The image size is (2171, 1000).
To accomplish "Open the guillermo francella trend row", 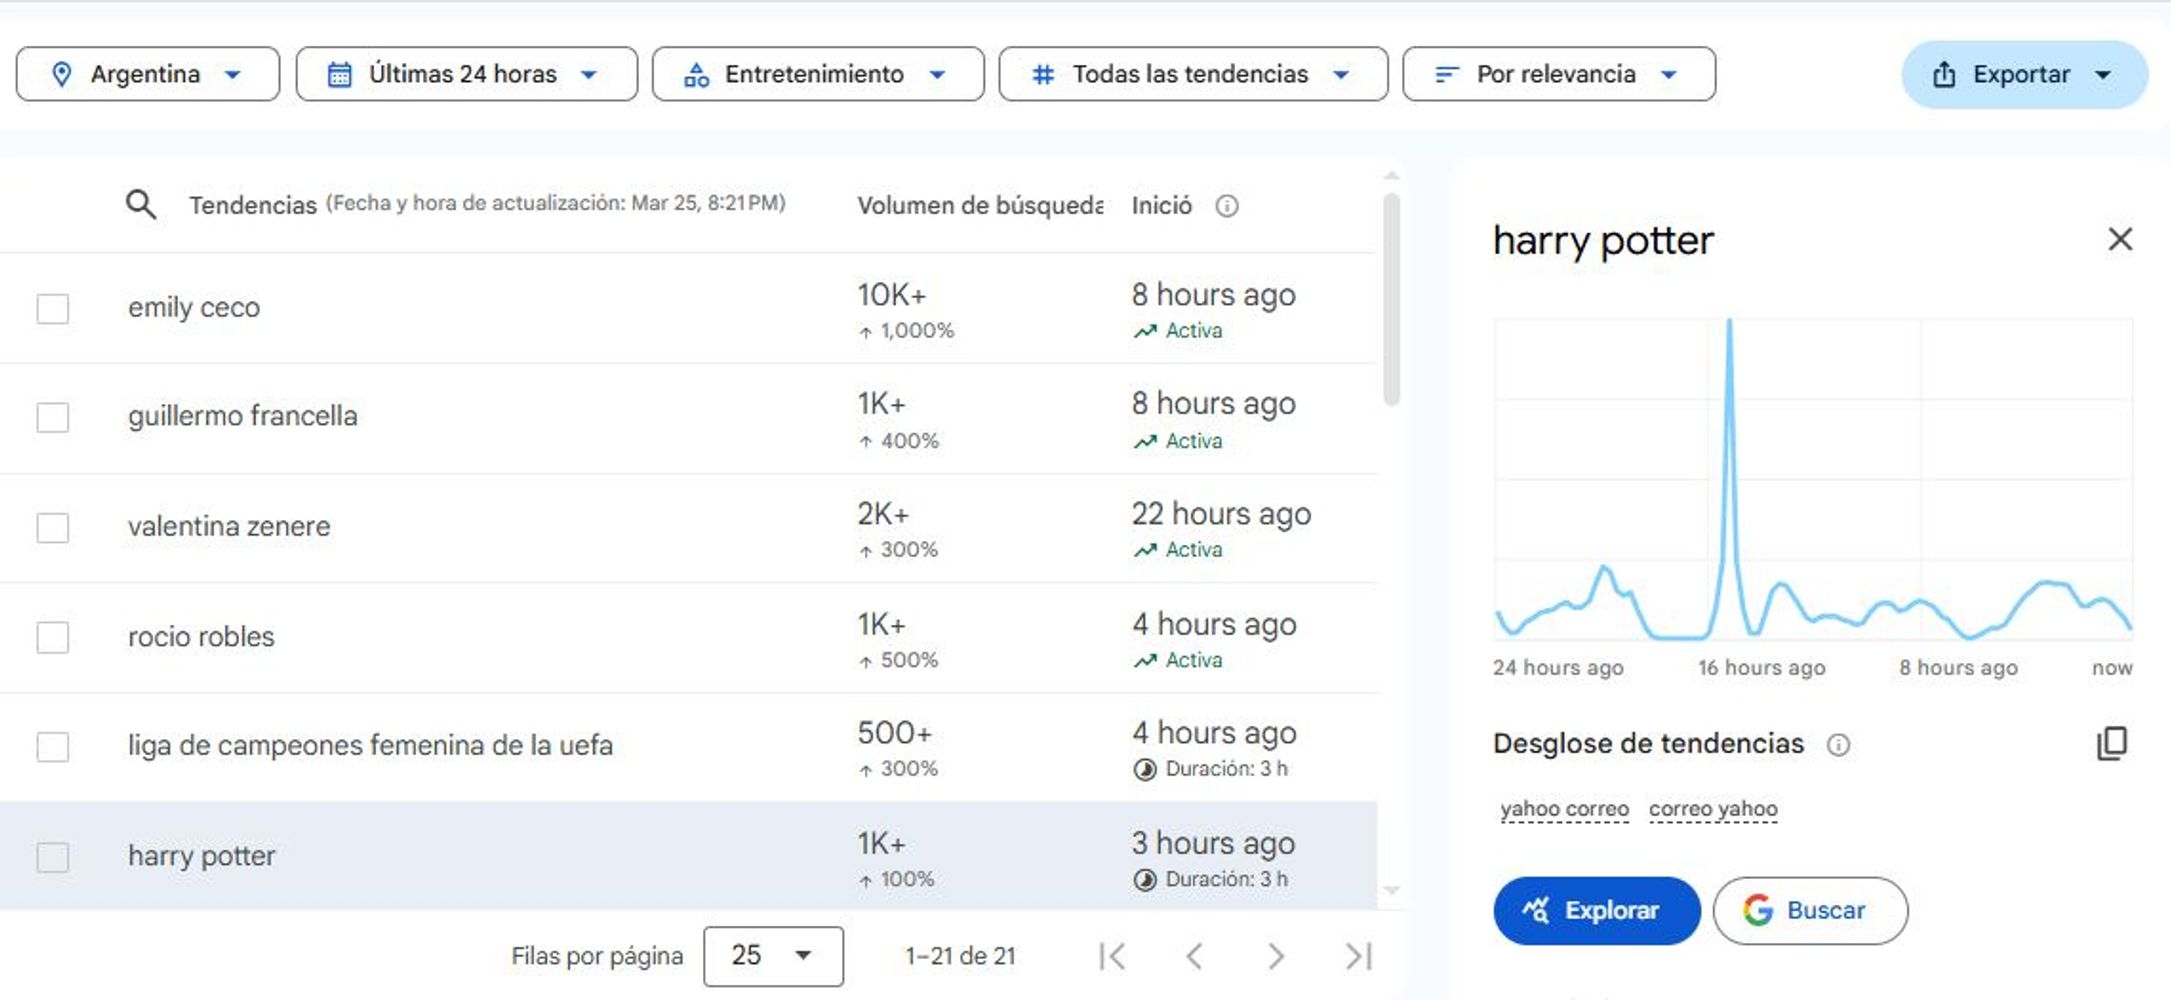I will (688, 418).
